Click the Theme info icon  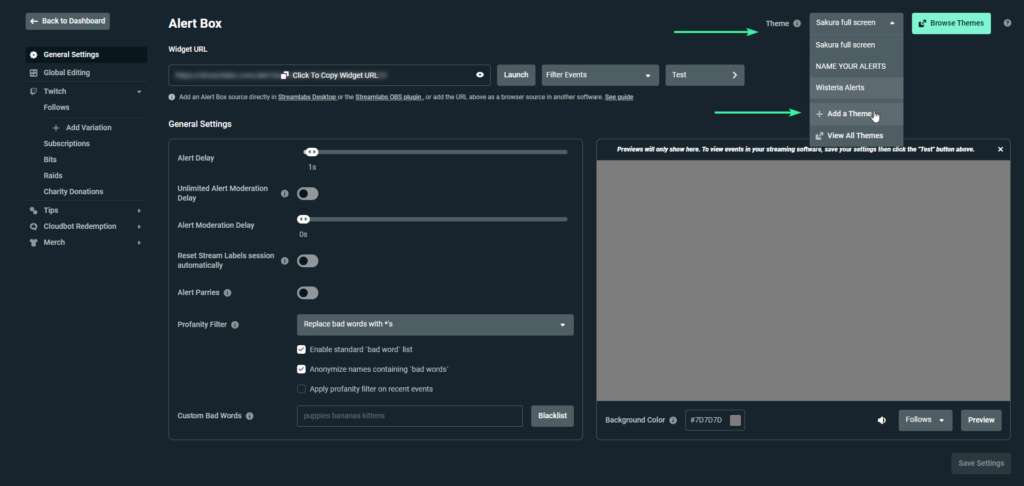coord(797,24)
